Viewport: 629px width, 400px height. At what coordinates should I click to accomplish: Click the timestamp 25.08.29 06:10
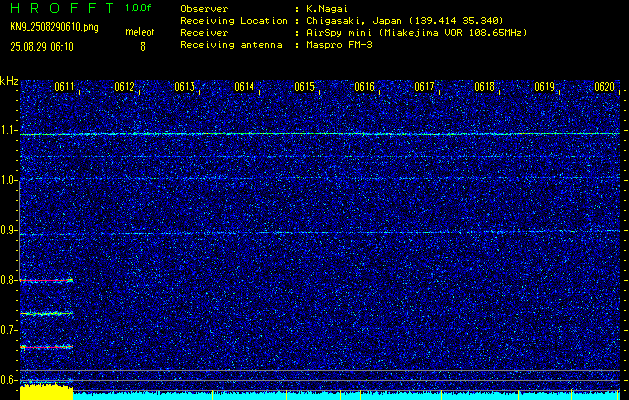pos(42,47)
